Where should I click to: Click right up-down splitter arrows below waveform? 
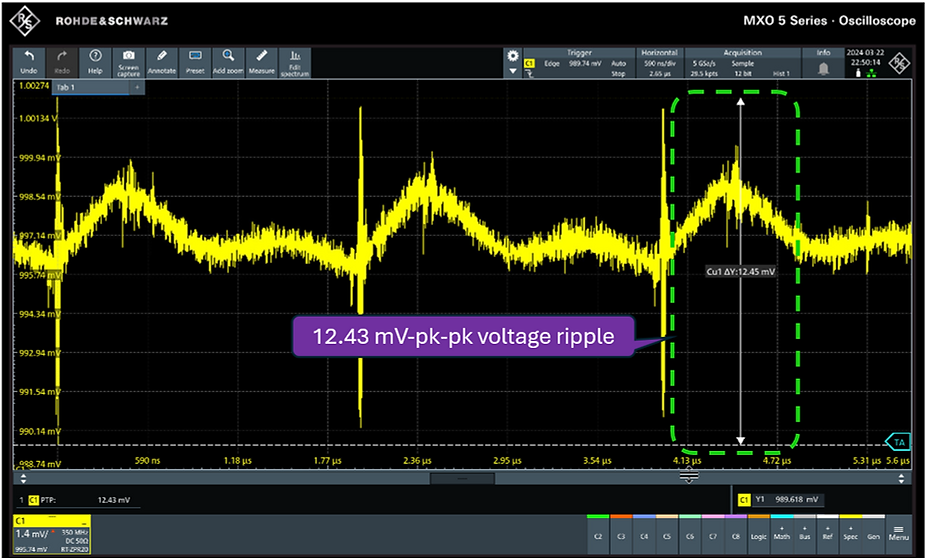click(x=901, y=478)
